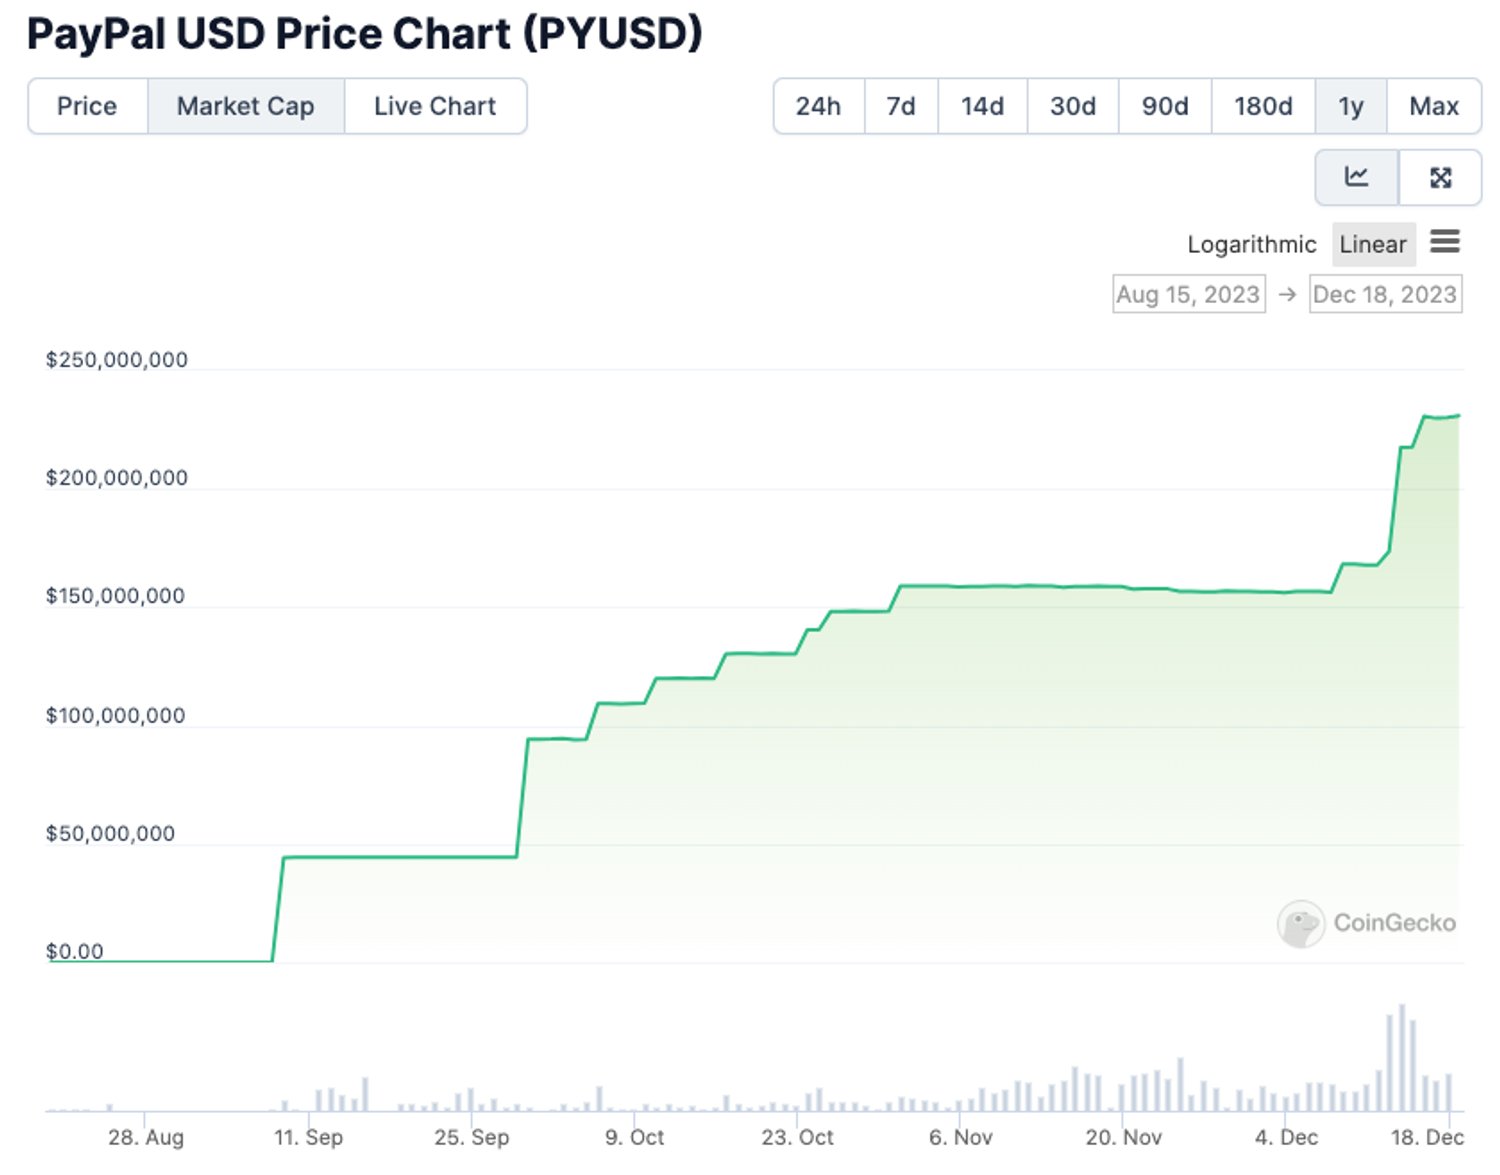View the 14d chart range

[981, 106]
